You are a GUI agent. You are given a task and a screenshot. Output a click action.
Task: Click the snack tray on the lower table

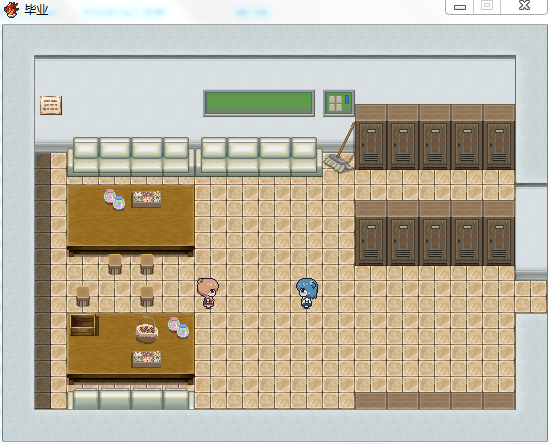[147, 359]
